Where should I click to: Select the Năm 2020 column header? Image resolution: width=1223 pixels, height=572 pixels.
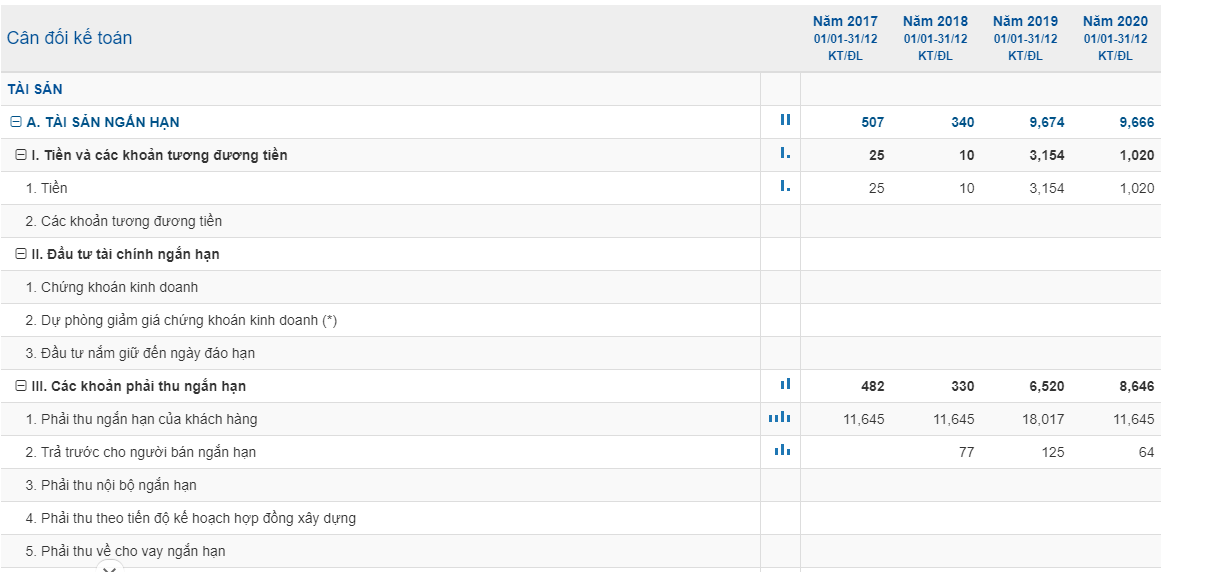pyautogui.click(x=1115, y=21)
